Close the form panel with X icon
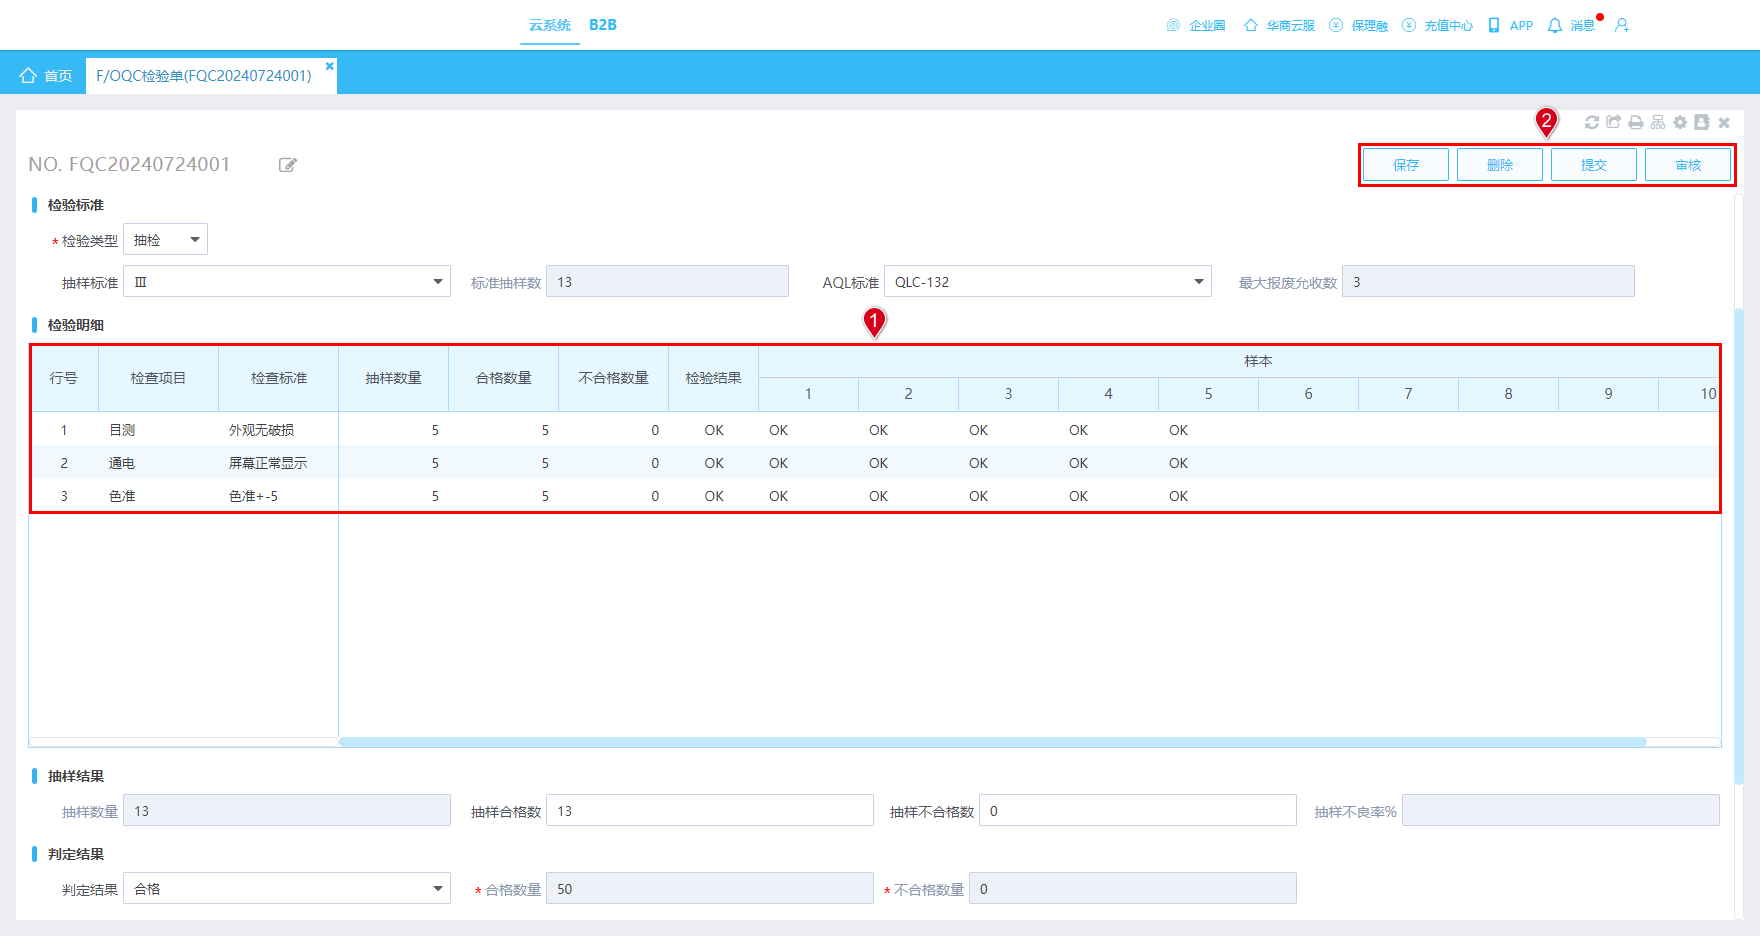 [1724, 122]
